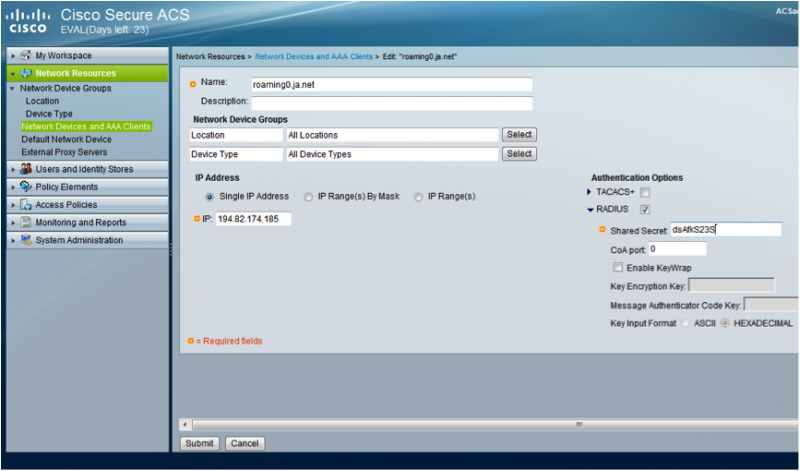Expand Users and Identity Stores arrow
This screenshot has width=800, height=471.
coord(13,169)
